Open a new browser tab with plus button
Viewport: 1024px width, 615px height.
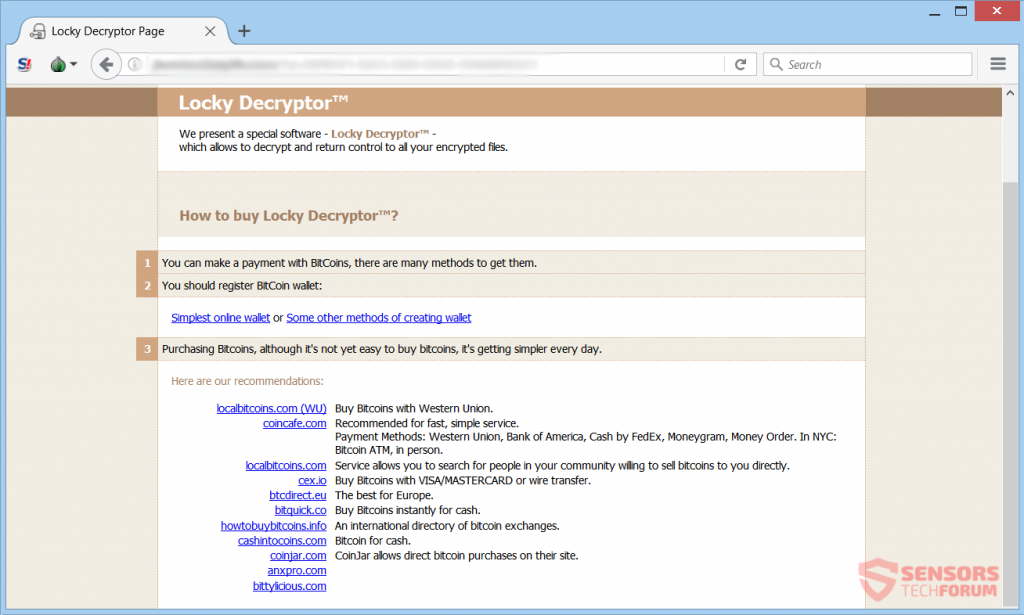click(244, 31)
